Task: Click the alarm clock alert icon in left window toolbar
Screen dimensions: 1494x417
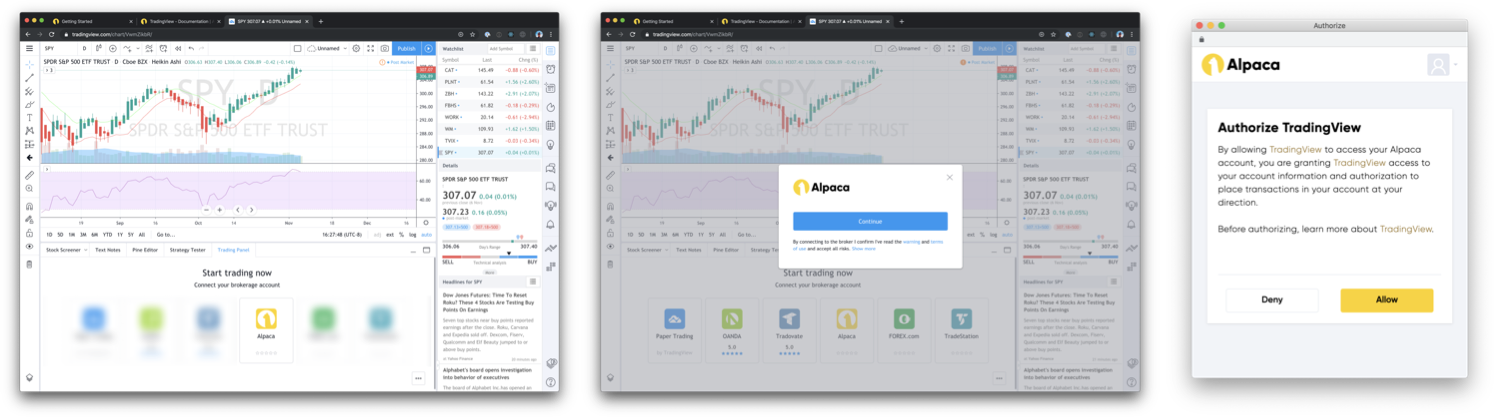Action: coord(163,48)
